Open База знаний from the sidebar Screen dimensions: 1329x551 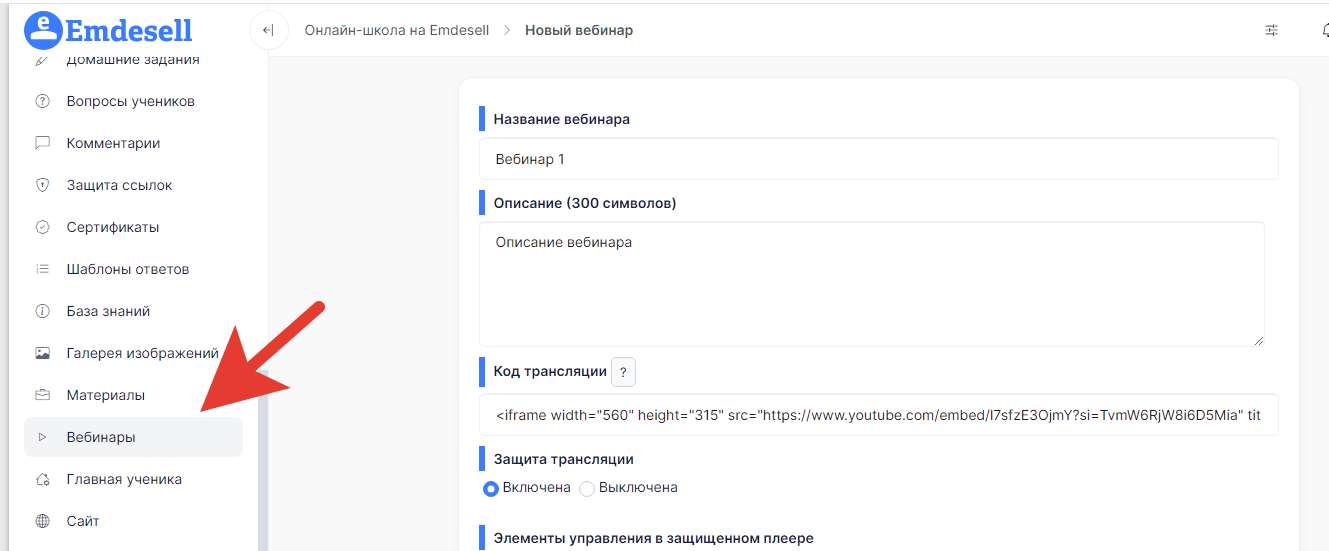coord(108,311)
